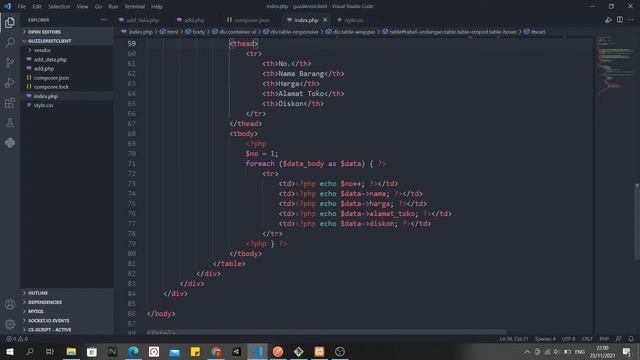Open Microsoft Edge from the taskbar

133,351
